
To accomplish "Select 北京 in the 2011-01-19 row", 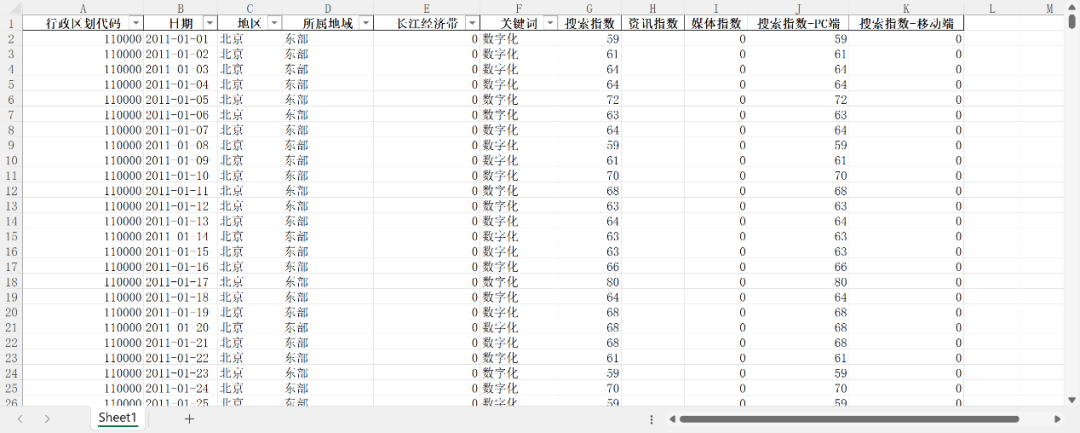I will pos(250,312).
